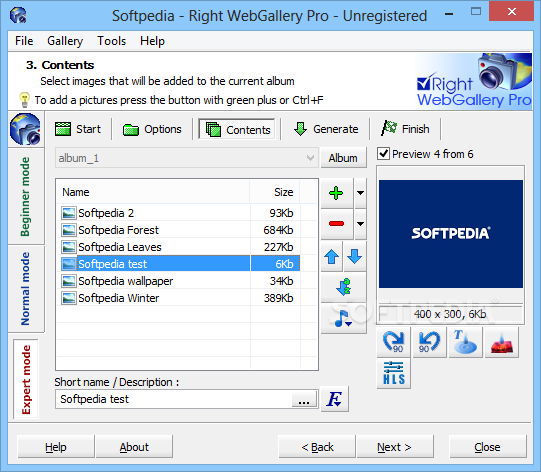Click the 400 x 300, 6Kb info label
The height and width of the screenshot is (472, 541).
pos(450,314)
